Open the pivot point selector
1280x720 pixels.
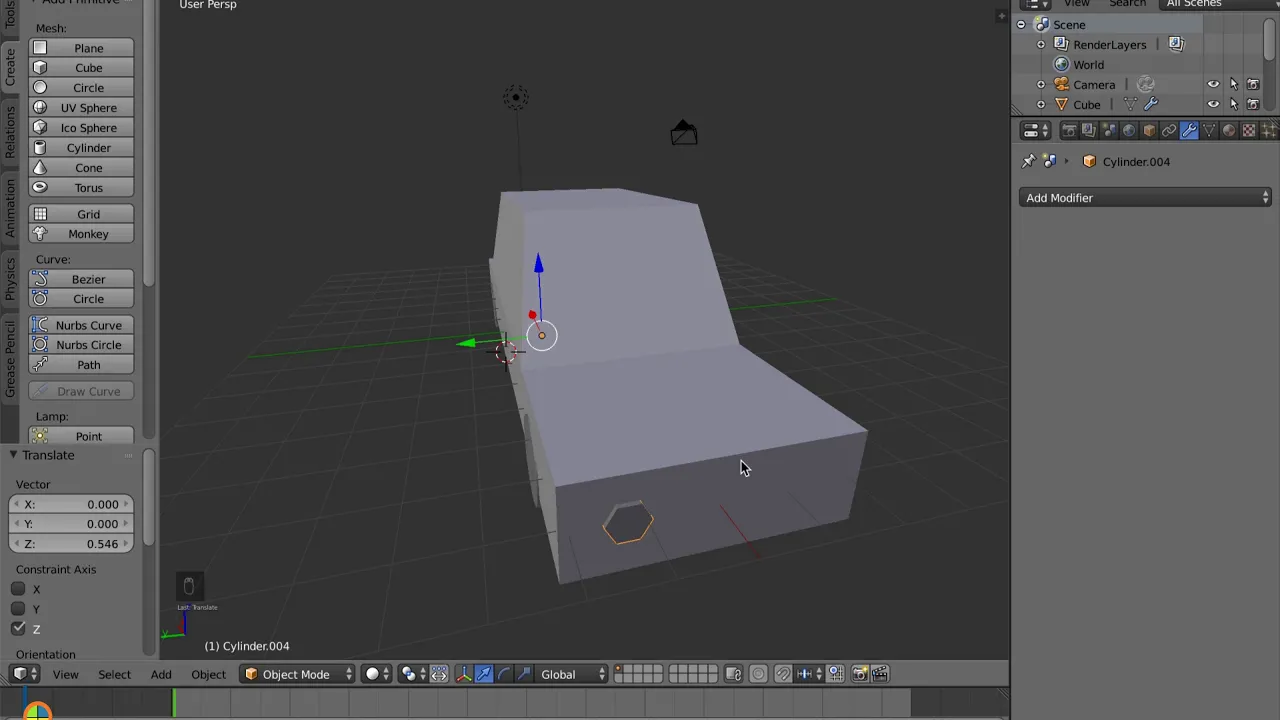[x=412, y=674]
